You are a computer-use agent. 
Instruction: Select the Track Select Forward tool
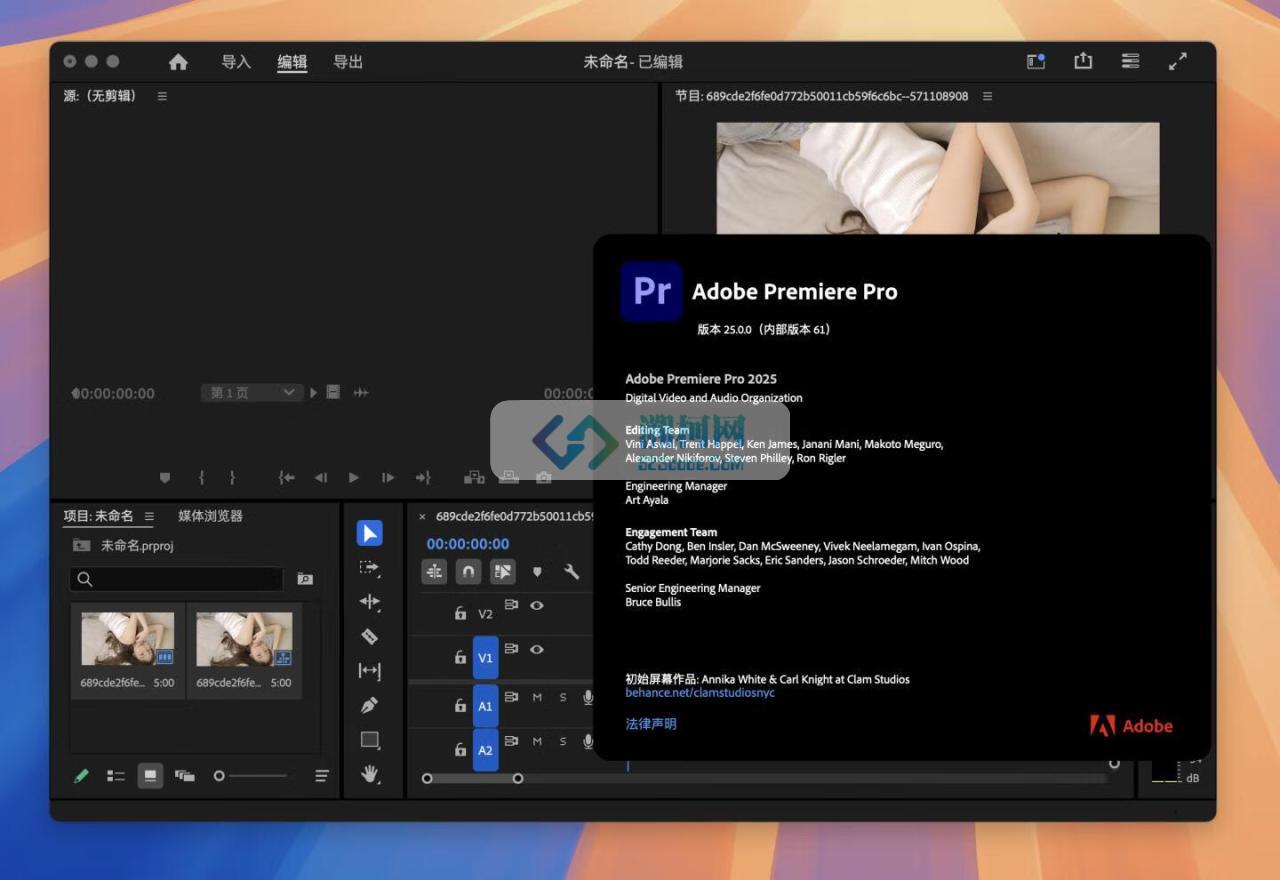coord(369,568)
